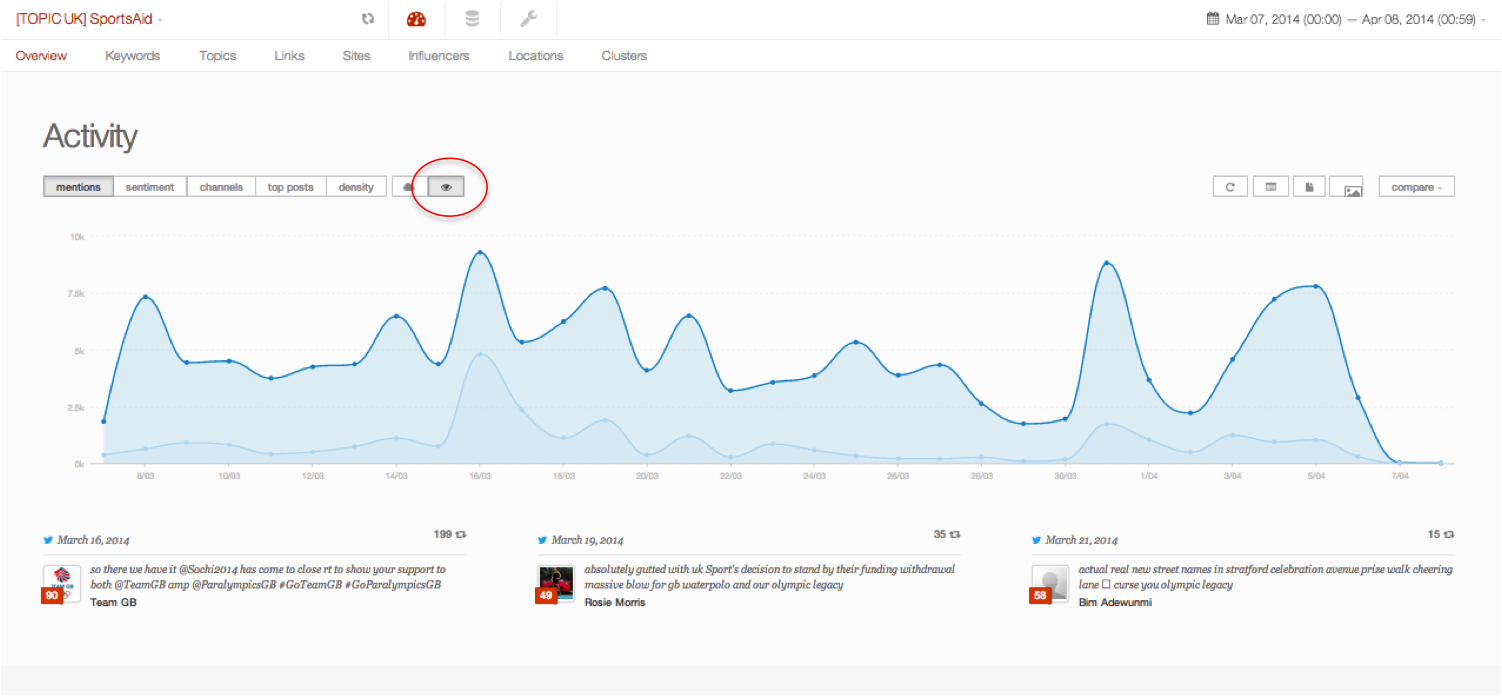Toggle the cloud icon button

(409, 187)
